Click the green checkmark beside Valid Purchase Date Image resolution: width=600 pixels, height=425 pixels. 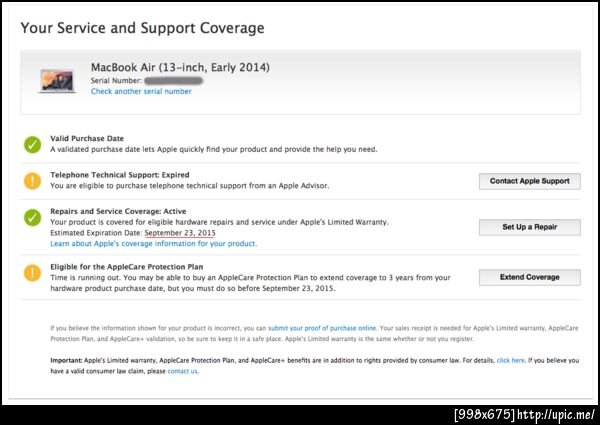click(33, 145)
